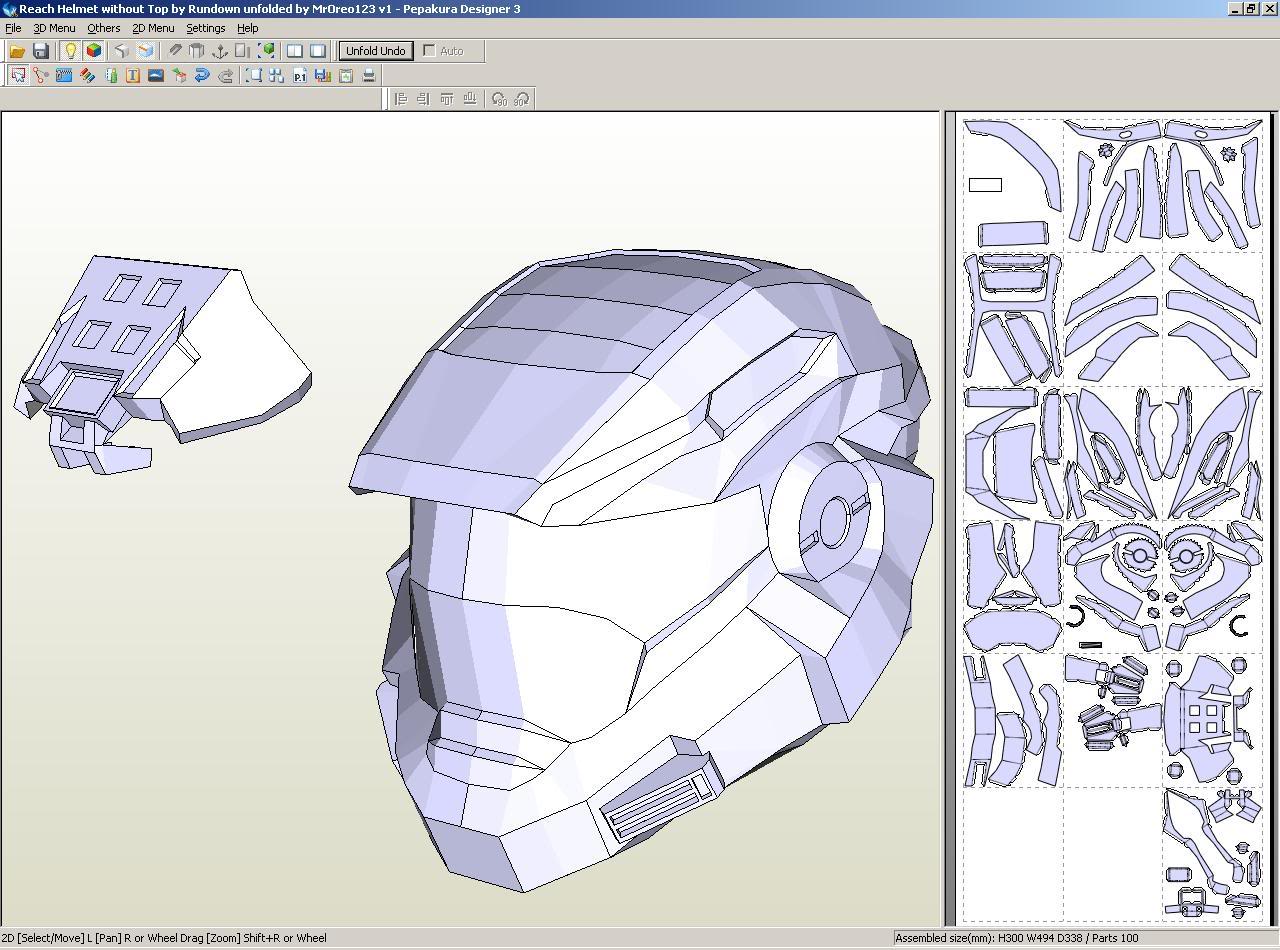Select the colored crayons edge color tool
This screenshot has height=950, width=1280.
coord(87,75)
